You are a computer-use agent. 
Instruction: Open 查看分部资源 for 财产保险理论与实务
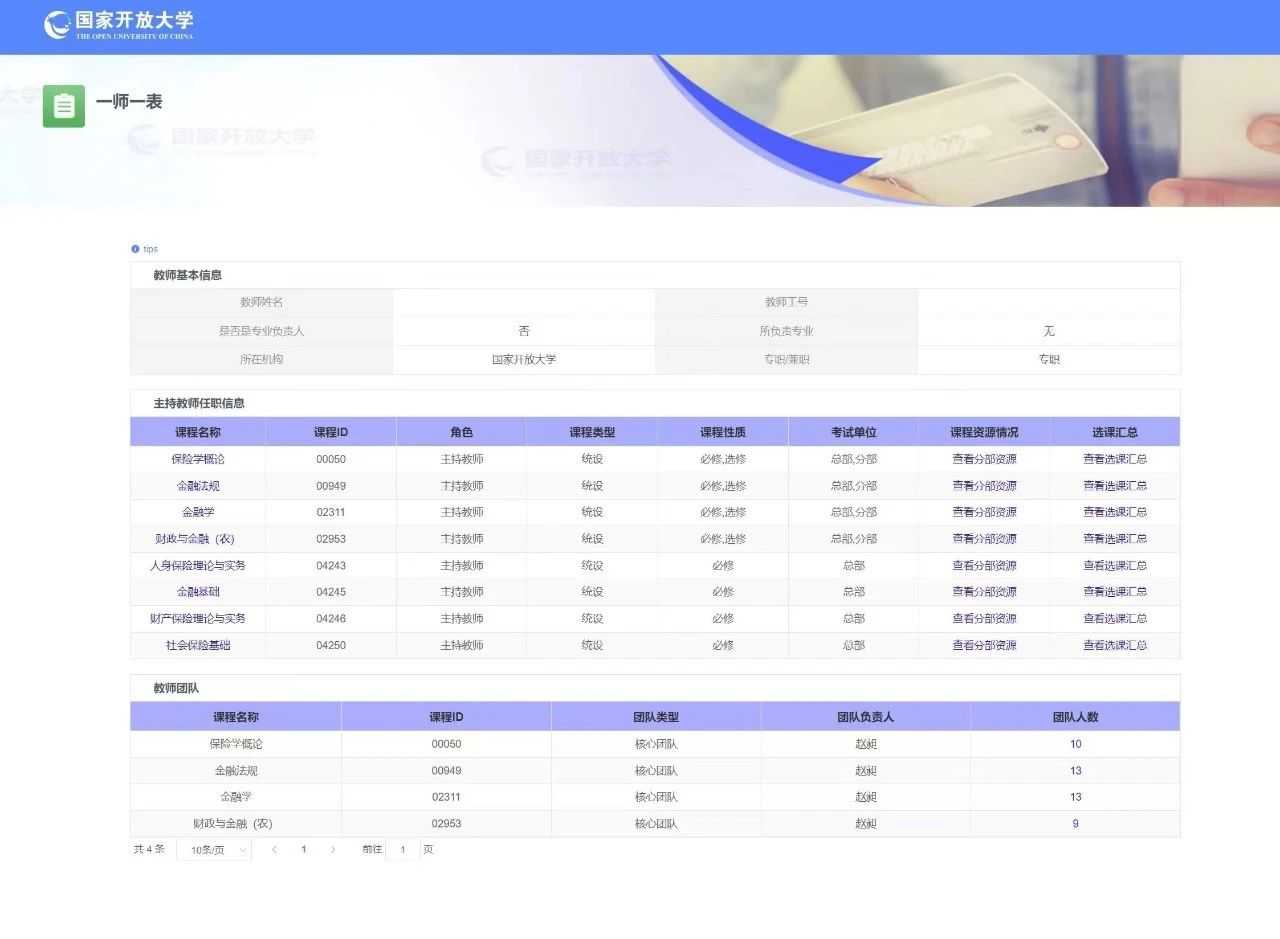(x=984, y=618)
